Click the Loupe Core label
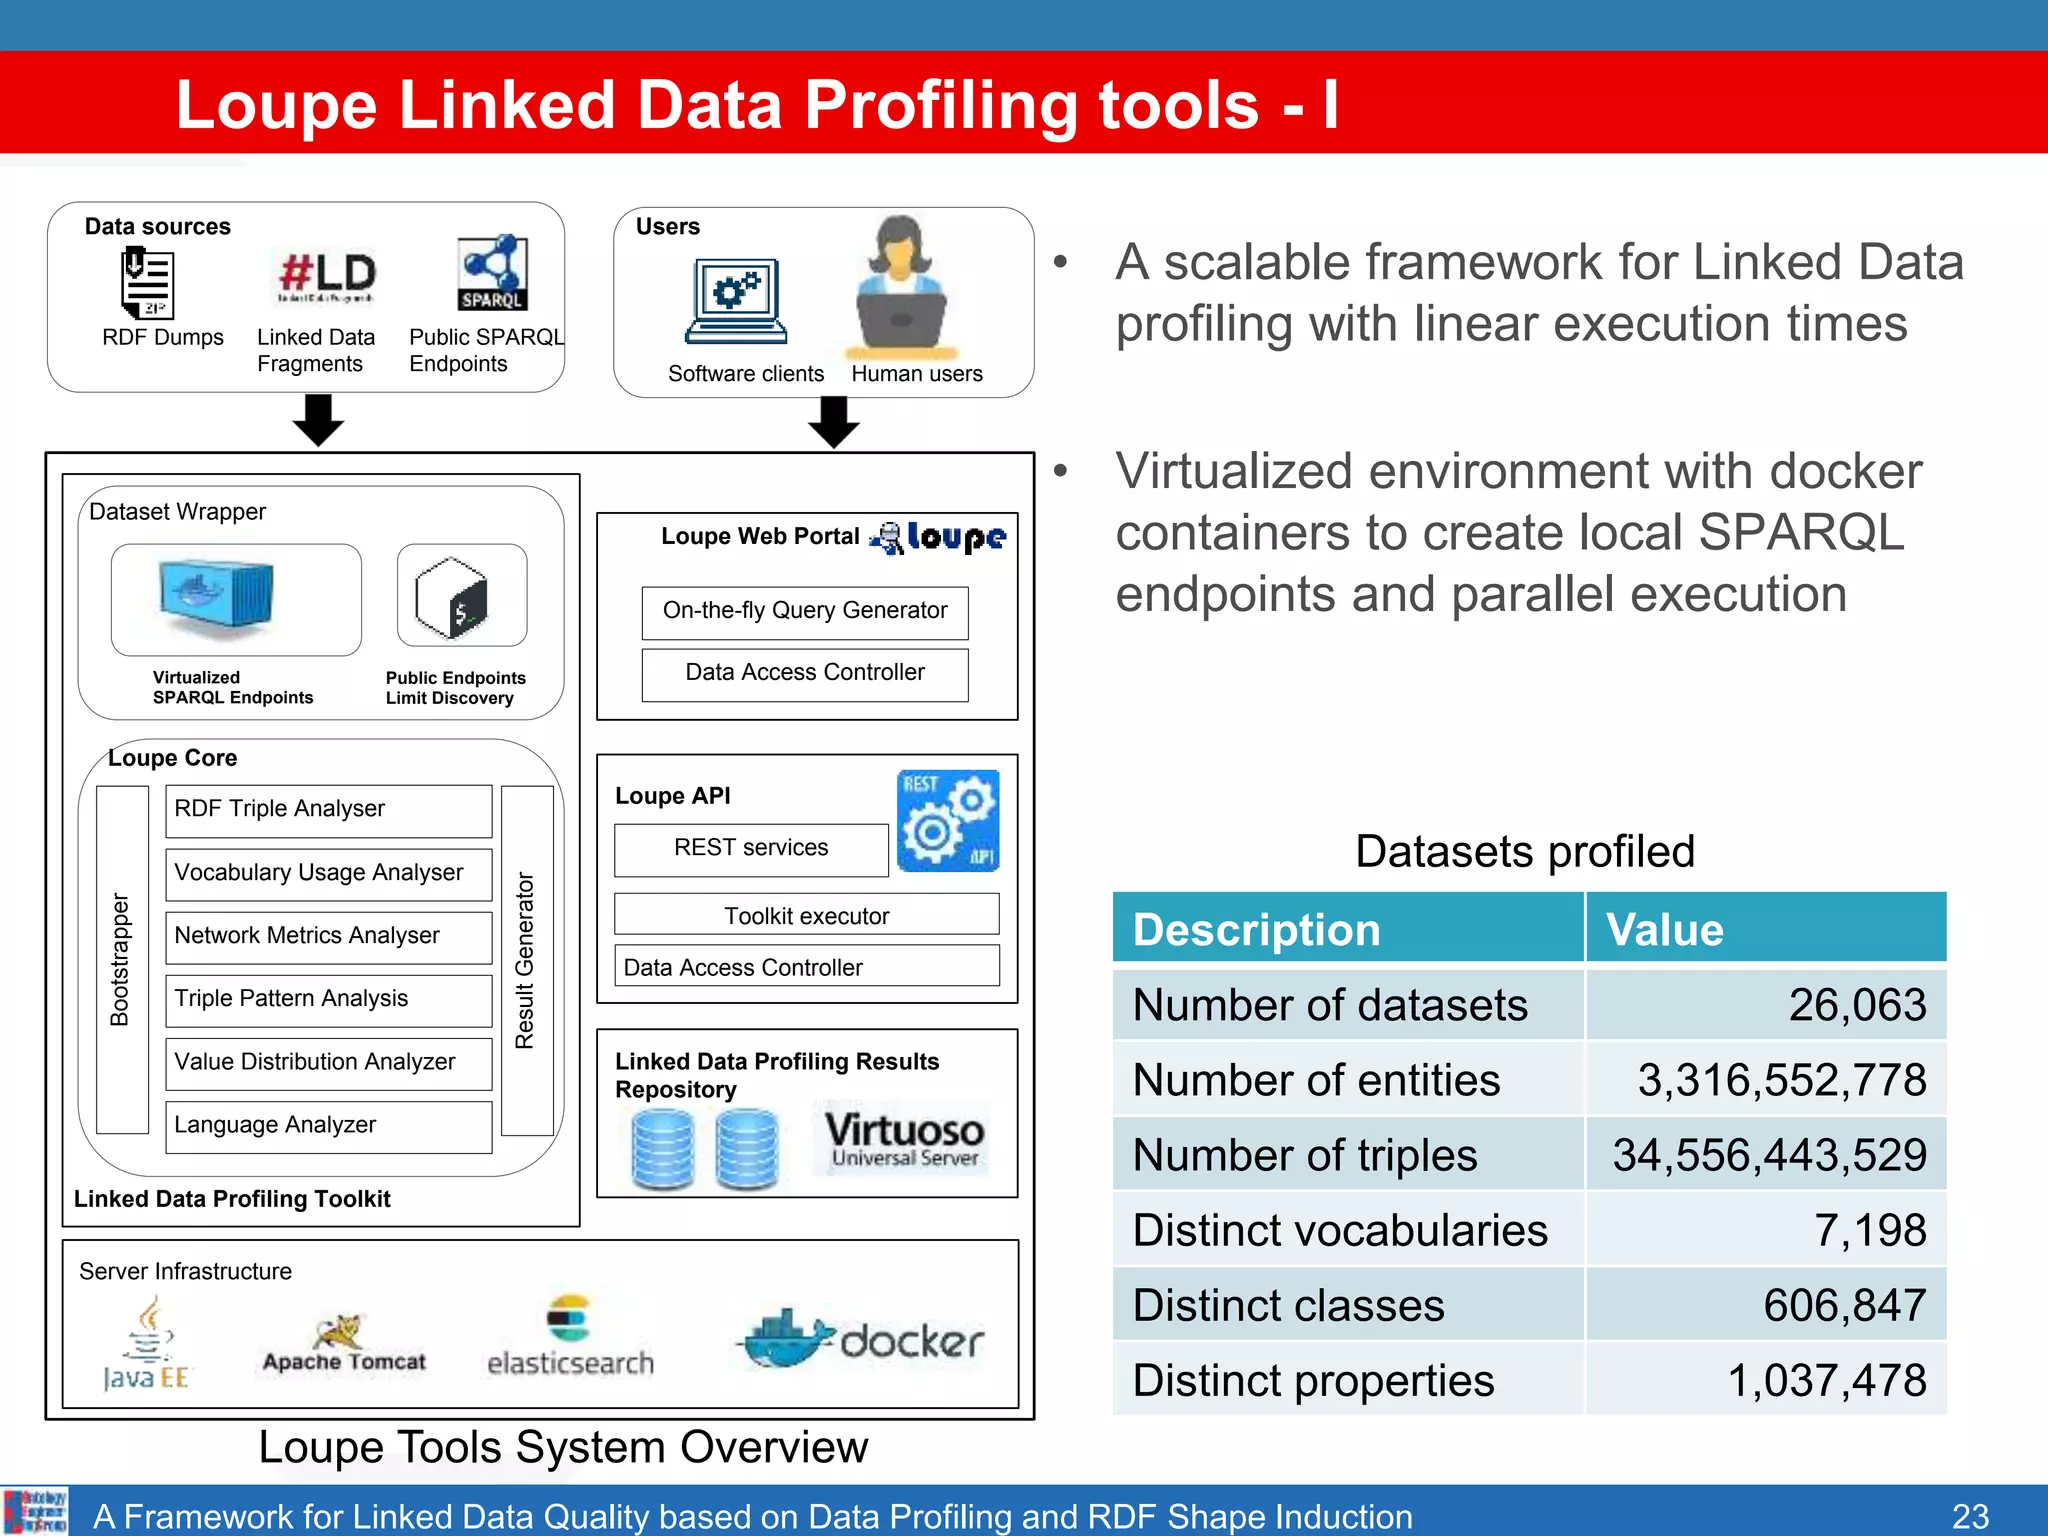Viewport: 2048px width, 1536px height. tap(172, 758)
